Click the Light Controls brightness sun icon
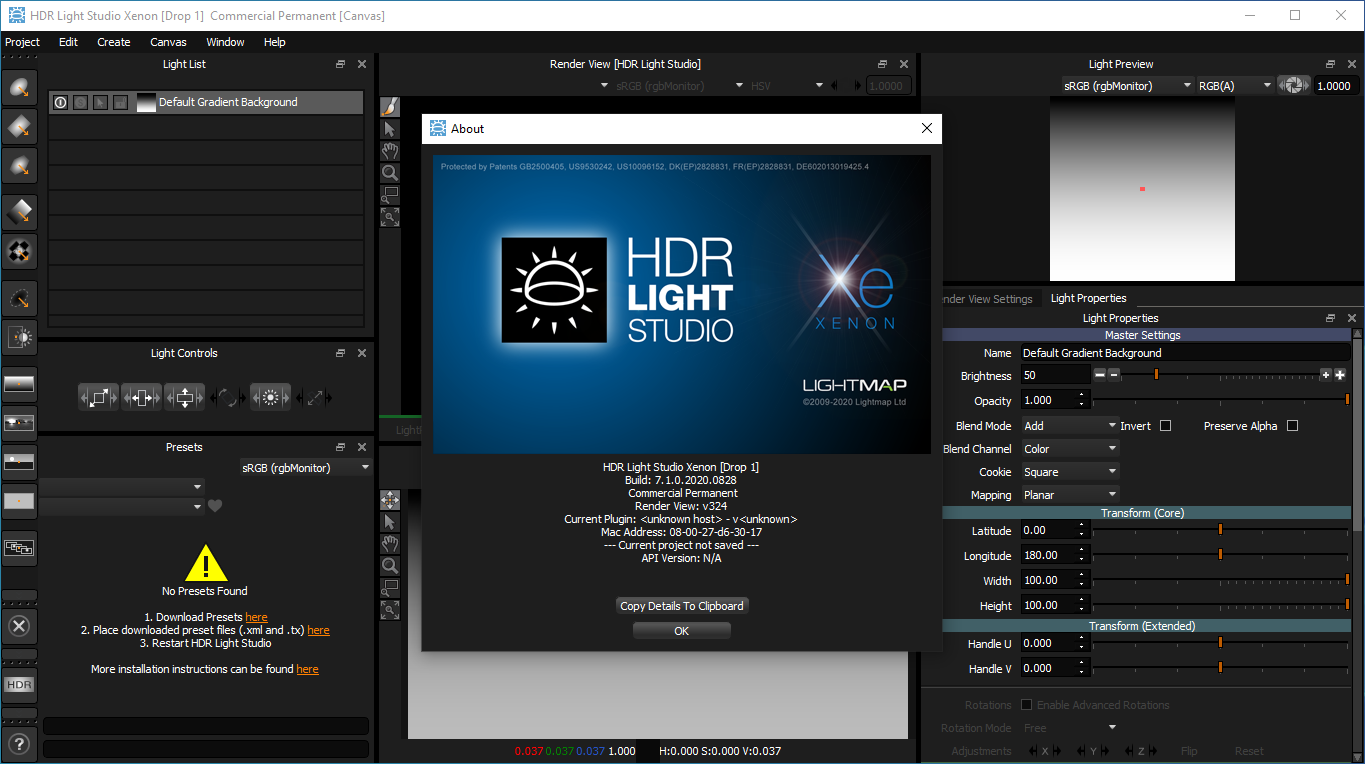Viewport: 1365px width, 764px height. [x=270, y=397]
